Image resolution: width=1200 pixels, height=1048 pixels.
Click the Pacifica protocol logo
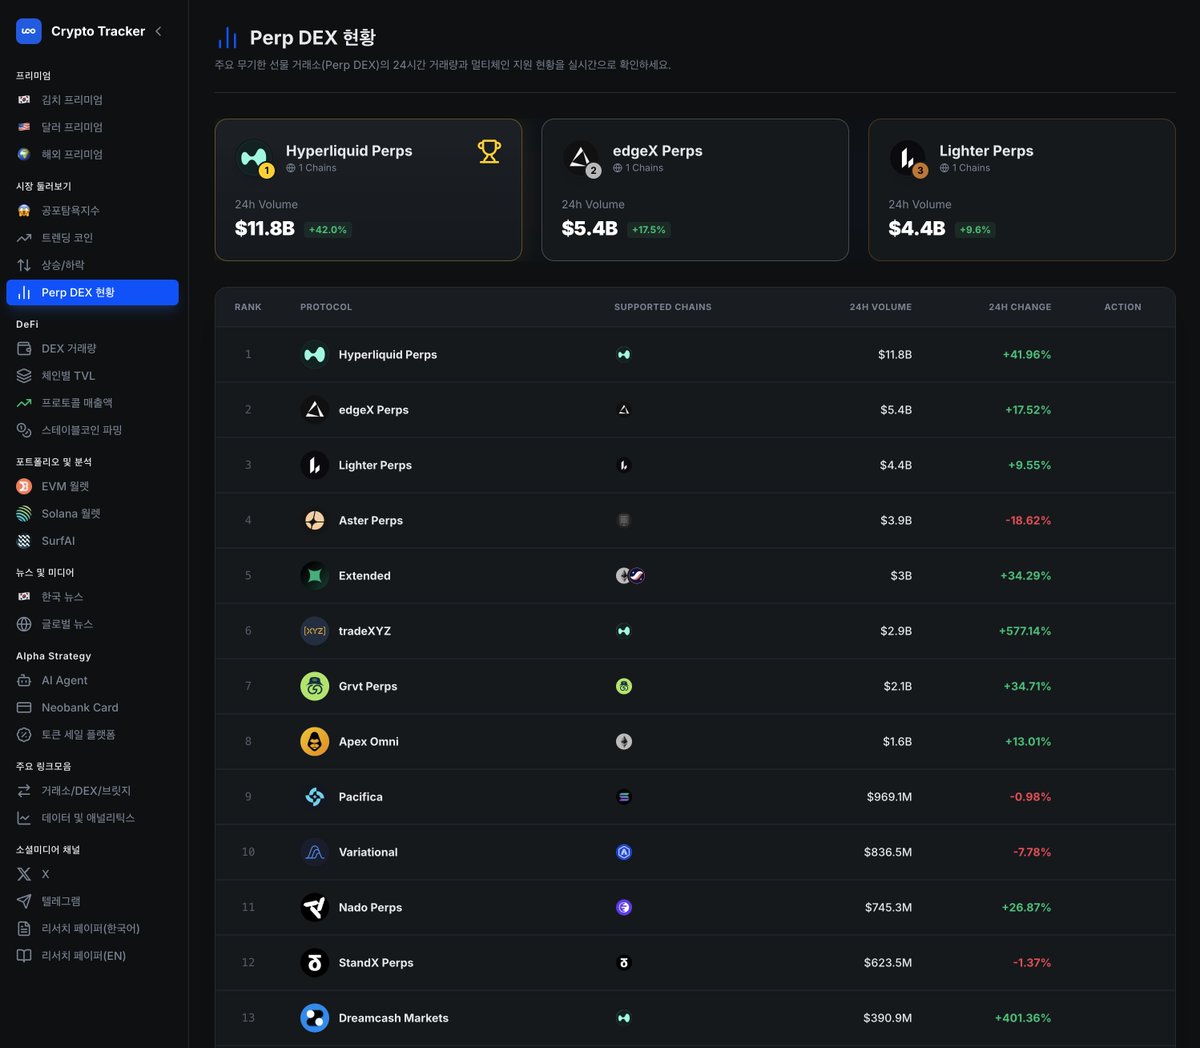click(315, 797)
